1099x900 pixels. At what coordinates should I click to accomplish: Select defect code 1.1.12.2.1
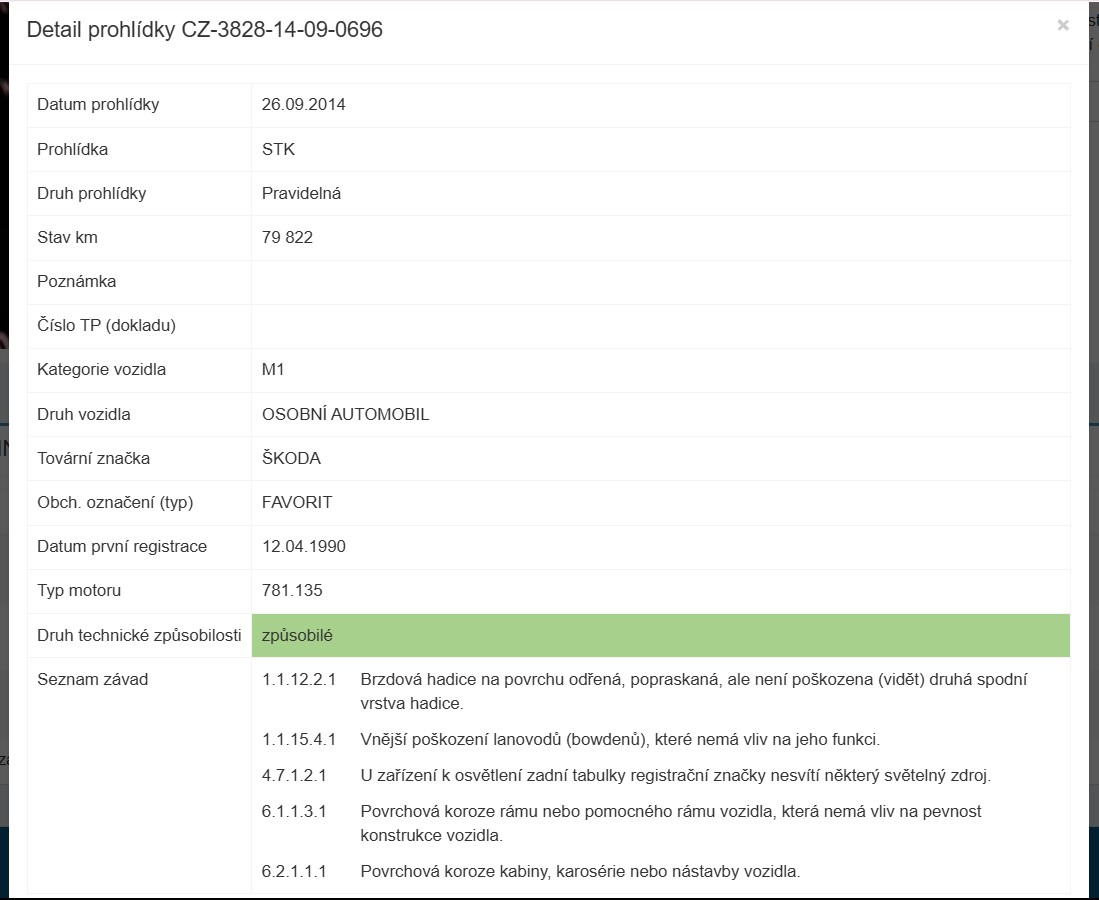click(x=299, y=679)
